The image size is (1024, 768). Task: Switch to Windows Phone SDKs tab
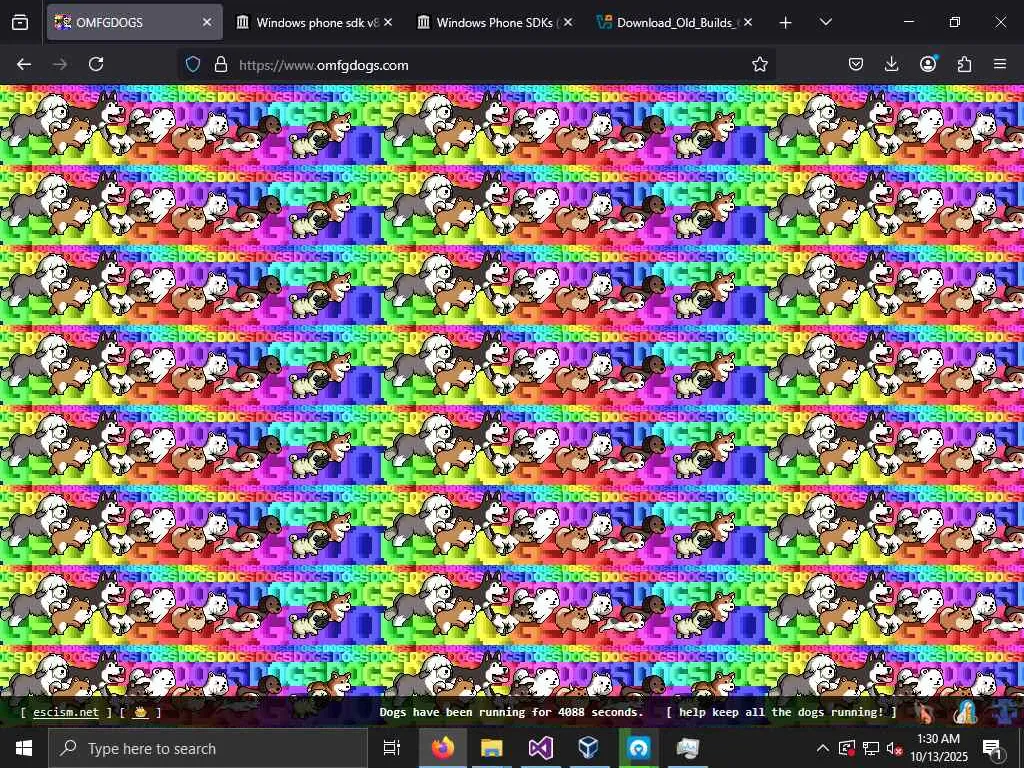point(496,22)
